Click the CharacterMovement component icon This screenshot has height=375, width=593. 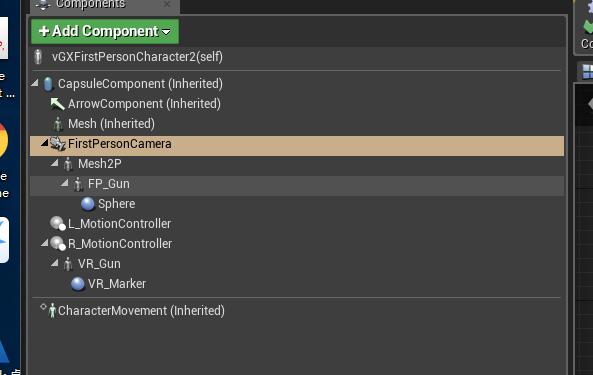click(x=52, y=311)
